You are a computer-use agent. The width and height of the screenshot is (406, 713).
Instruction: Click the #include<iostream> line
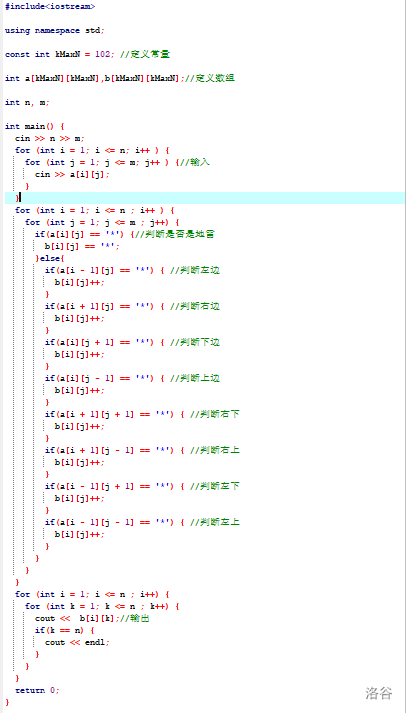click(50, 7)
